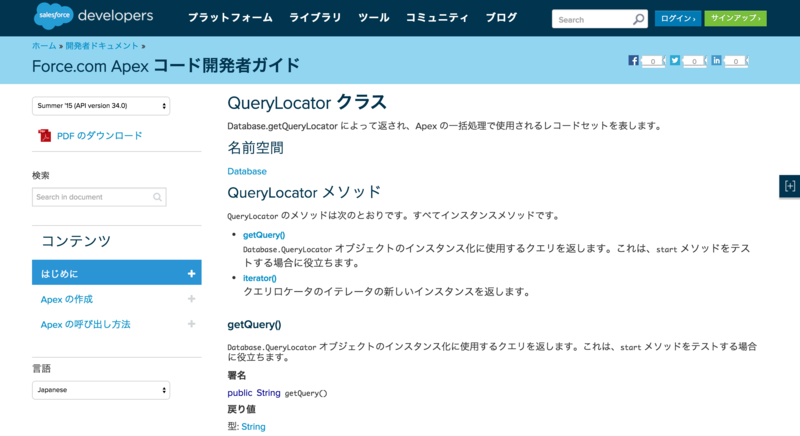Viewport: 800px width, 436px height.
Task: Click the Force.com Apex コード開発者ガイド title
Action: pos(166,66)
